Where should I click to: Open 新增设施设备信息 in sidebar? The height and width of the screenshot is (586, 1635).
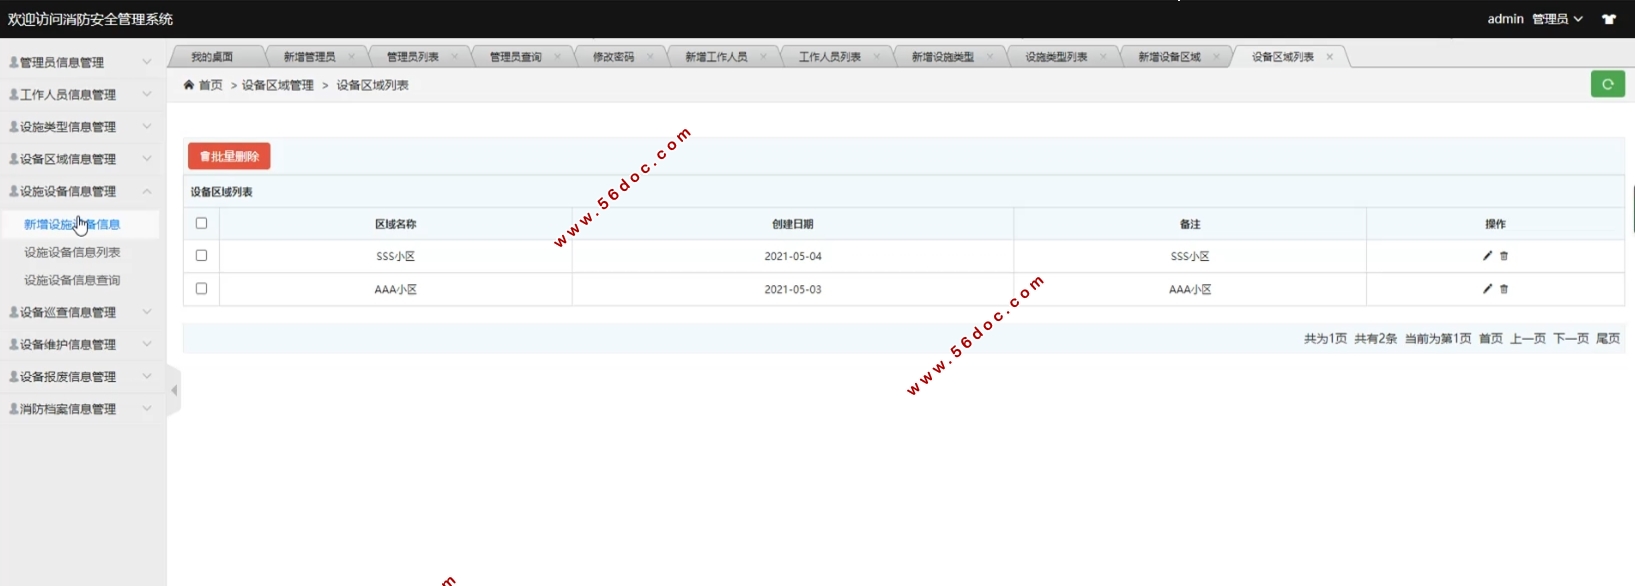pos(72,224)
